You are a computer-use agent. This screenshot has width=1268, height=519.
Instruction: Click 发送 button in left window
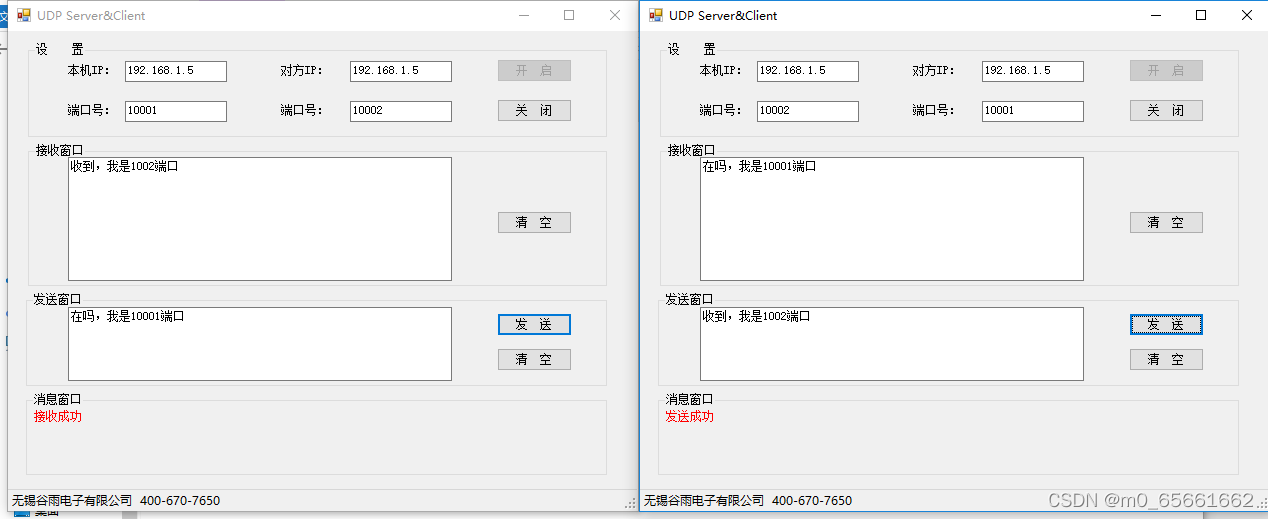pyautogui.click(x=534, y=325)
